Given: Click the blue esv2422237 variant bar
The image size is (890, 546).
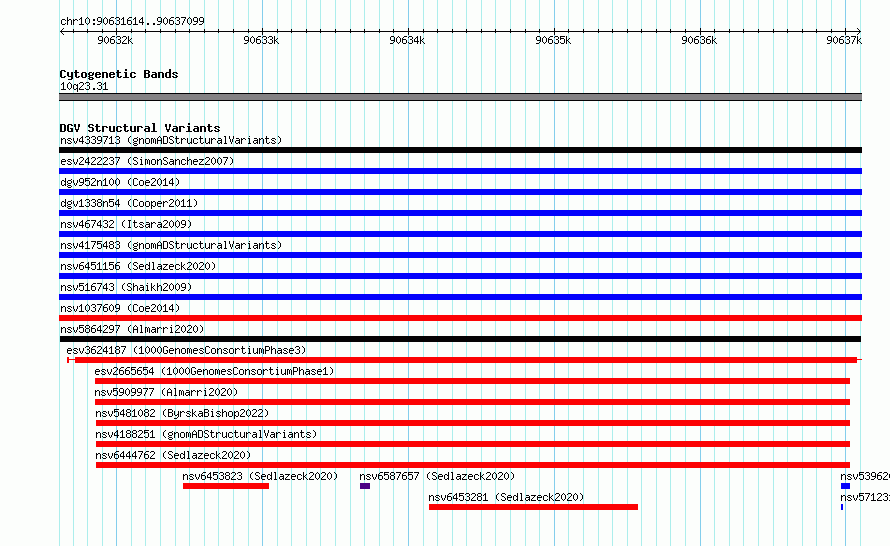Looking at the screenshot, I should (x=460, y=171).
